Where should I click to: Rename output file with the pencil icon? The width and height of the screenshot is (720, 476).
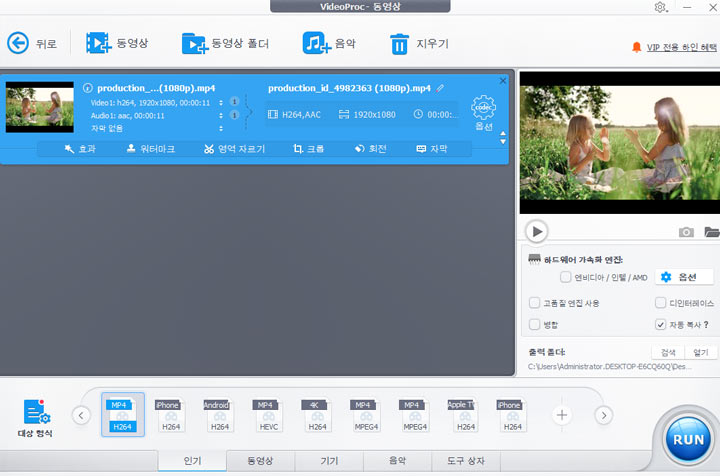440,88
